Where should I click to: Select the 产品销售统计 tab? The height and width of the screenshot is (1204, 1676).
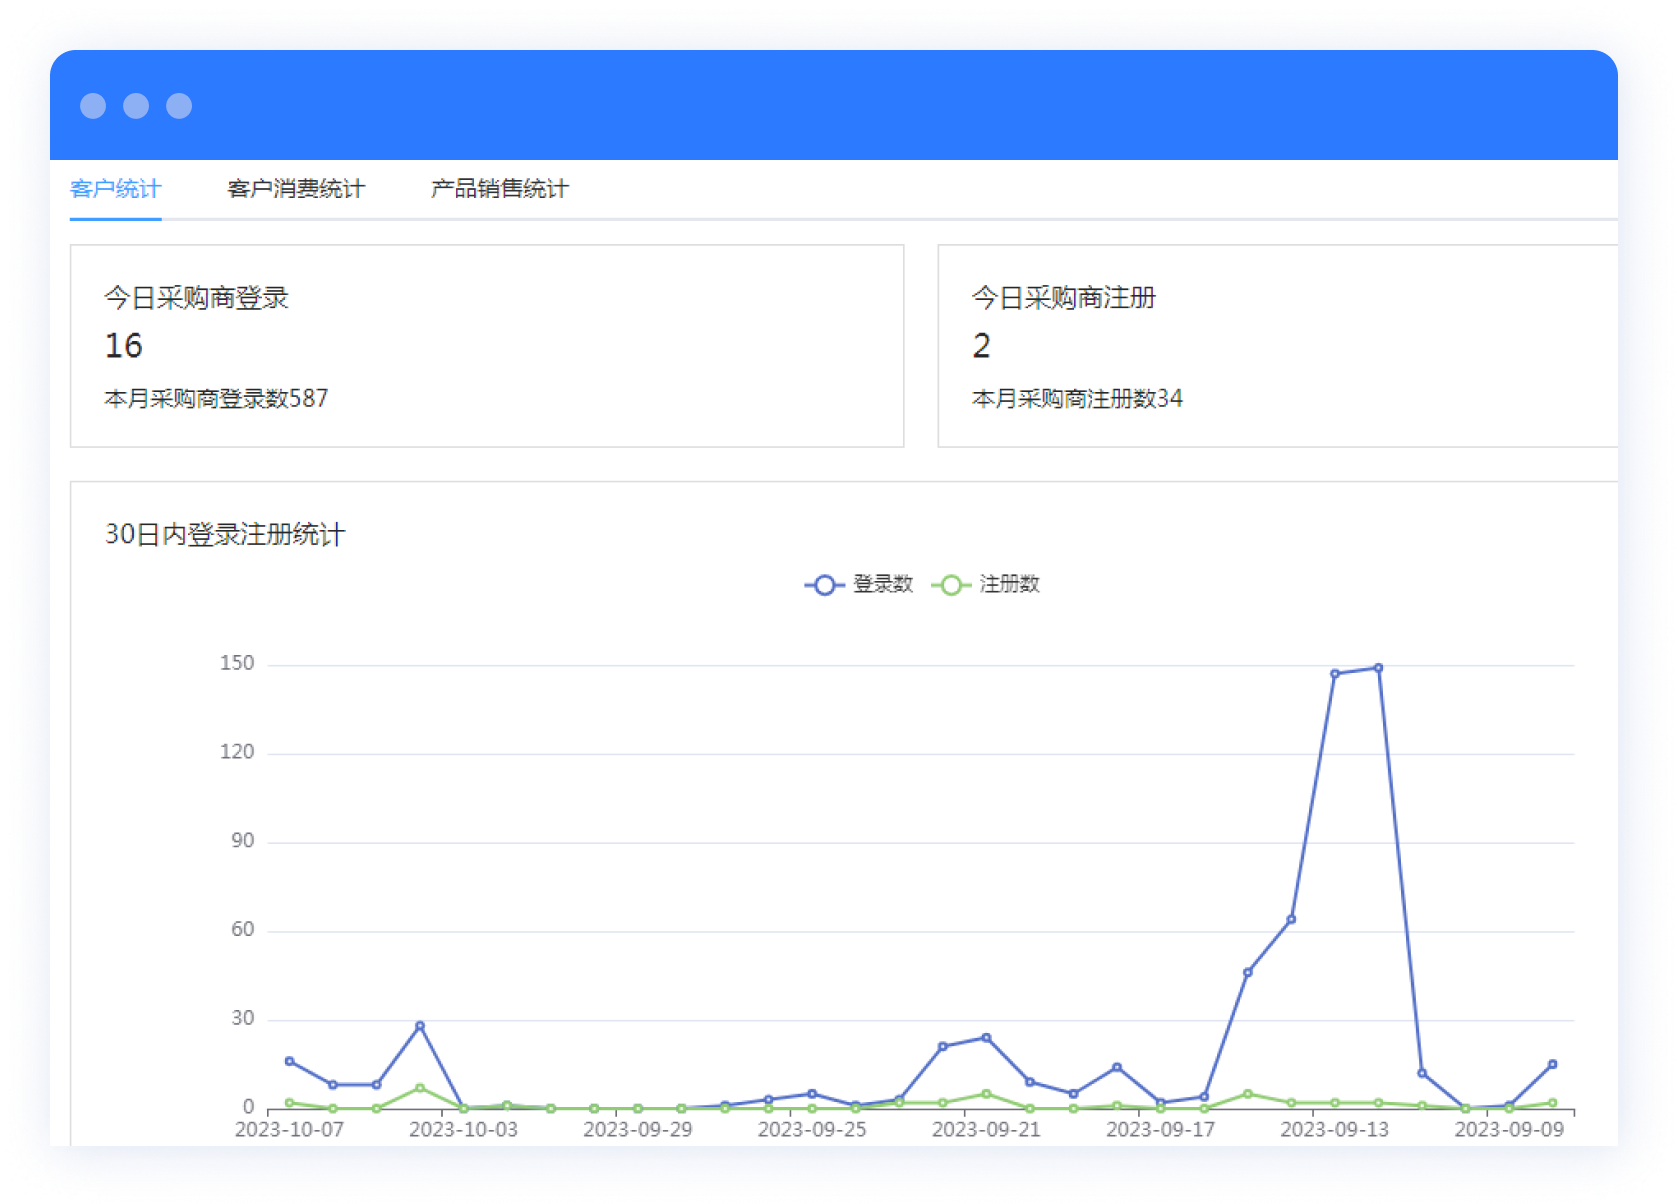[x=499, y=189]
